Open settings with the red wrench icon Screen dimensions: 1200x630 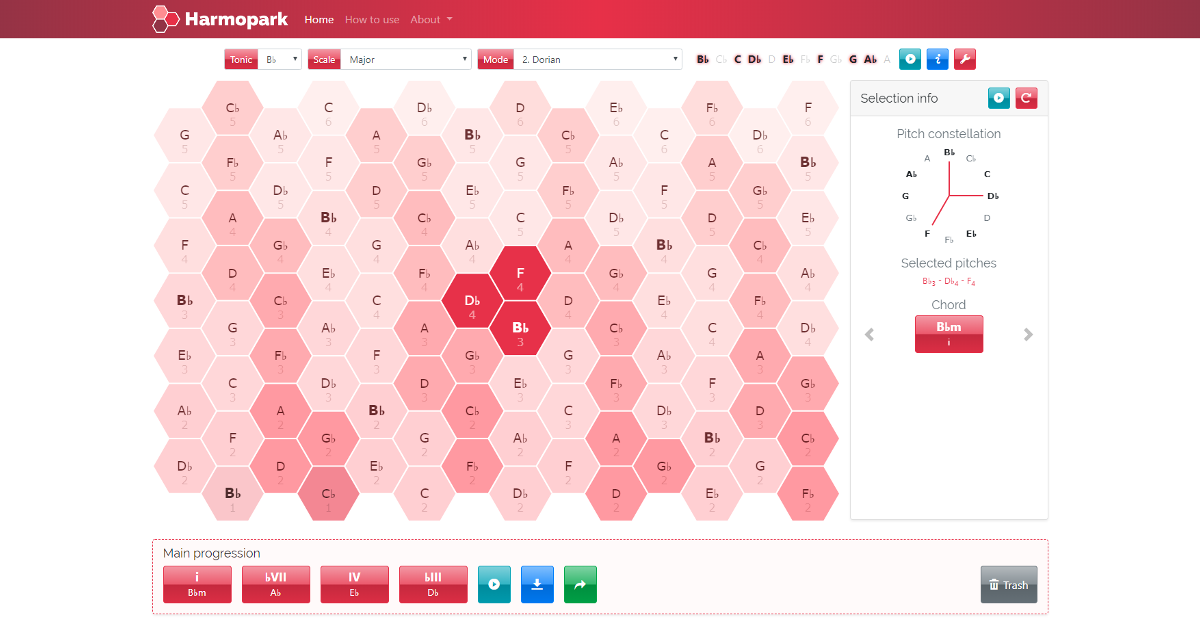click(964, 59)
